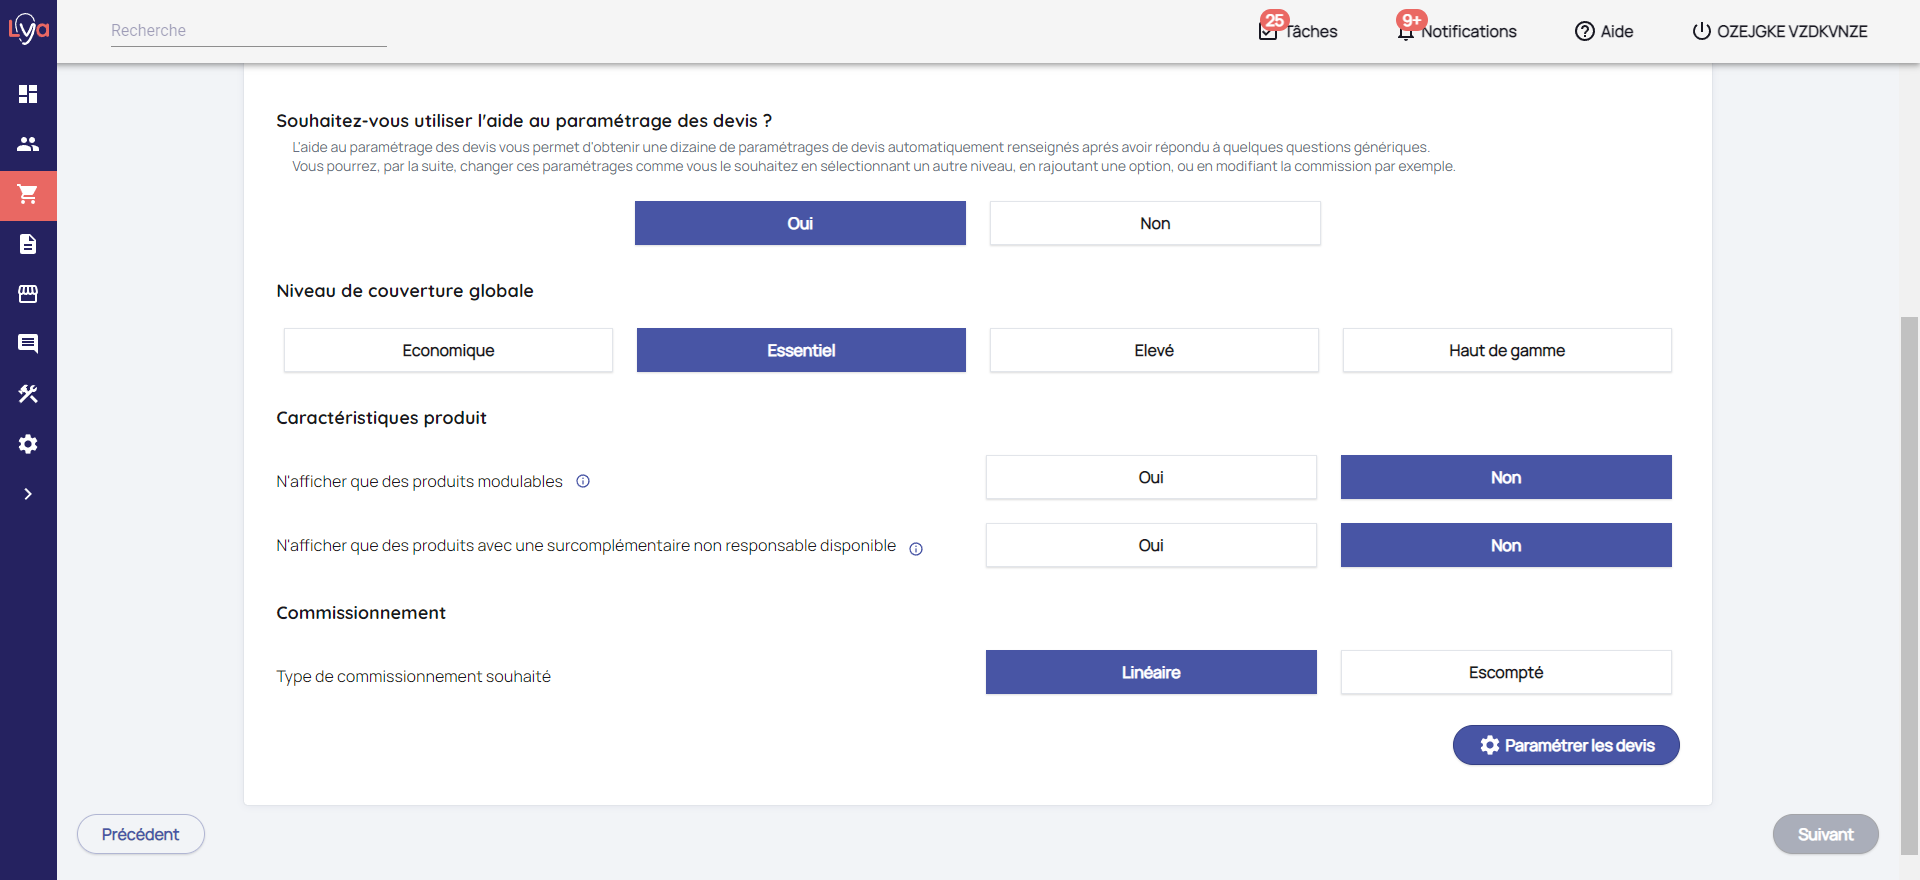The image size is (1920, 880).
Task: Select Haut de gamme coverage level
Action: (1506, 350)
